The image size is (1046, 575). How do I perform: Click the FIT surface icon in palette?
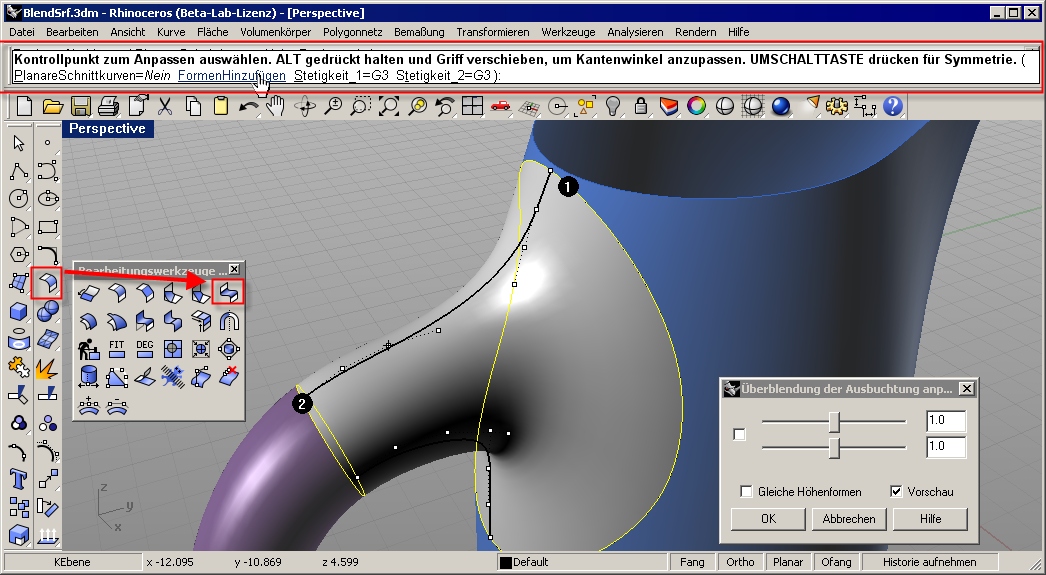[116, 349]
